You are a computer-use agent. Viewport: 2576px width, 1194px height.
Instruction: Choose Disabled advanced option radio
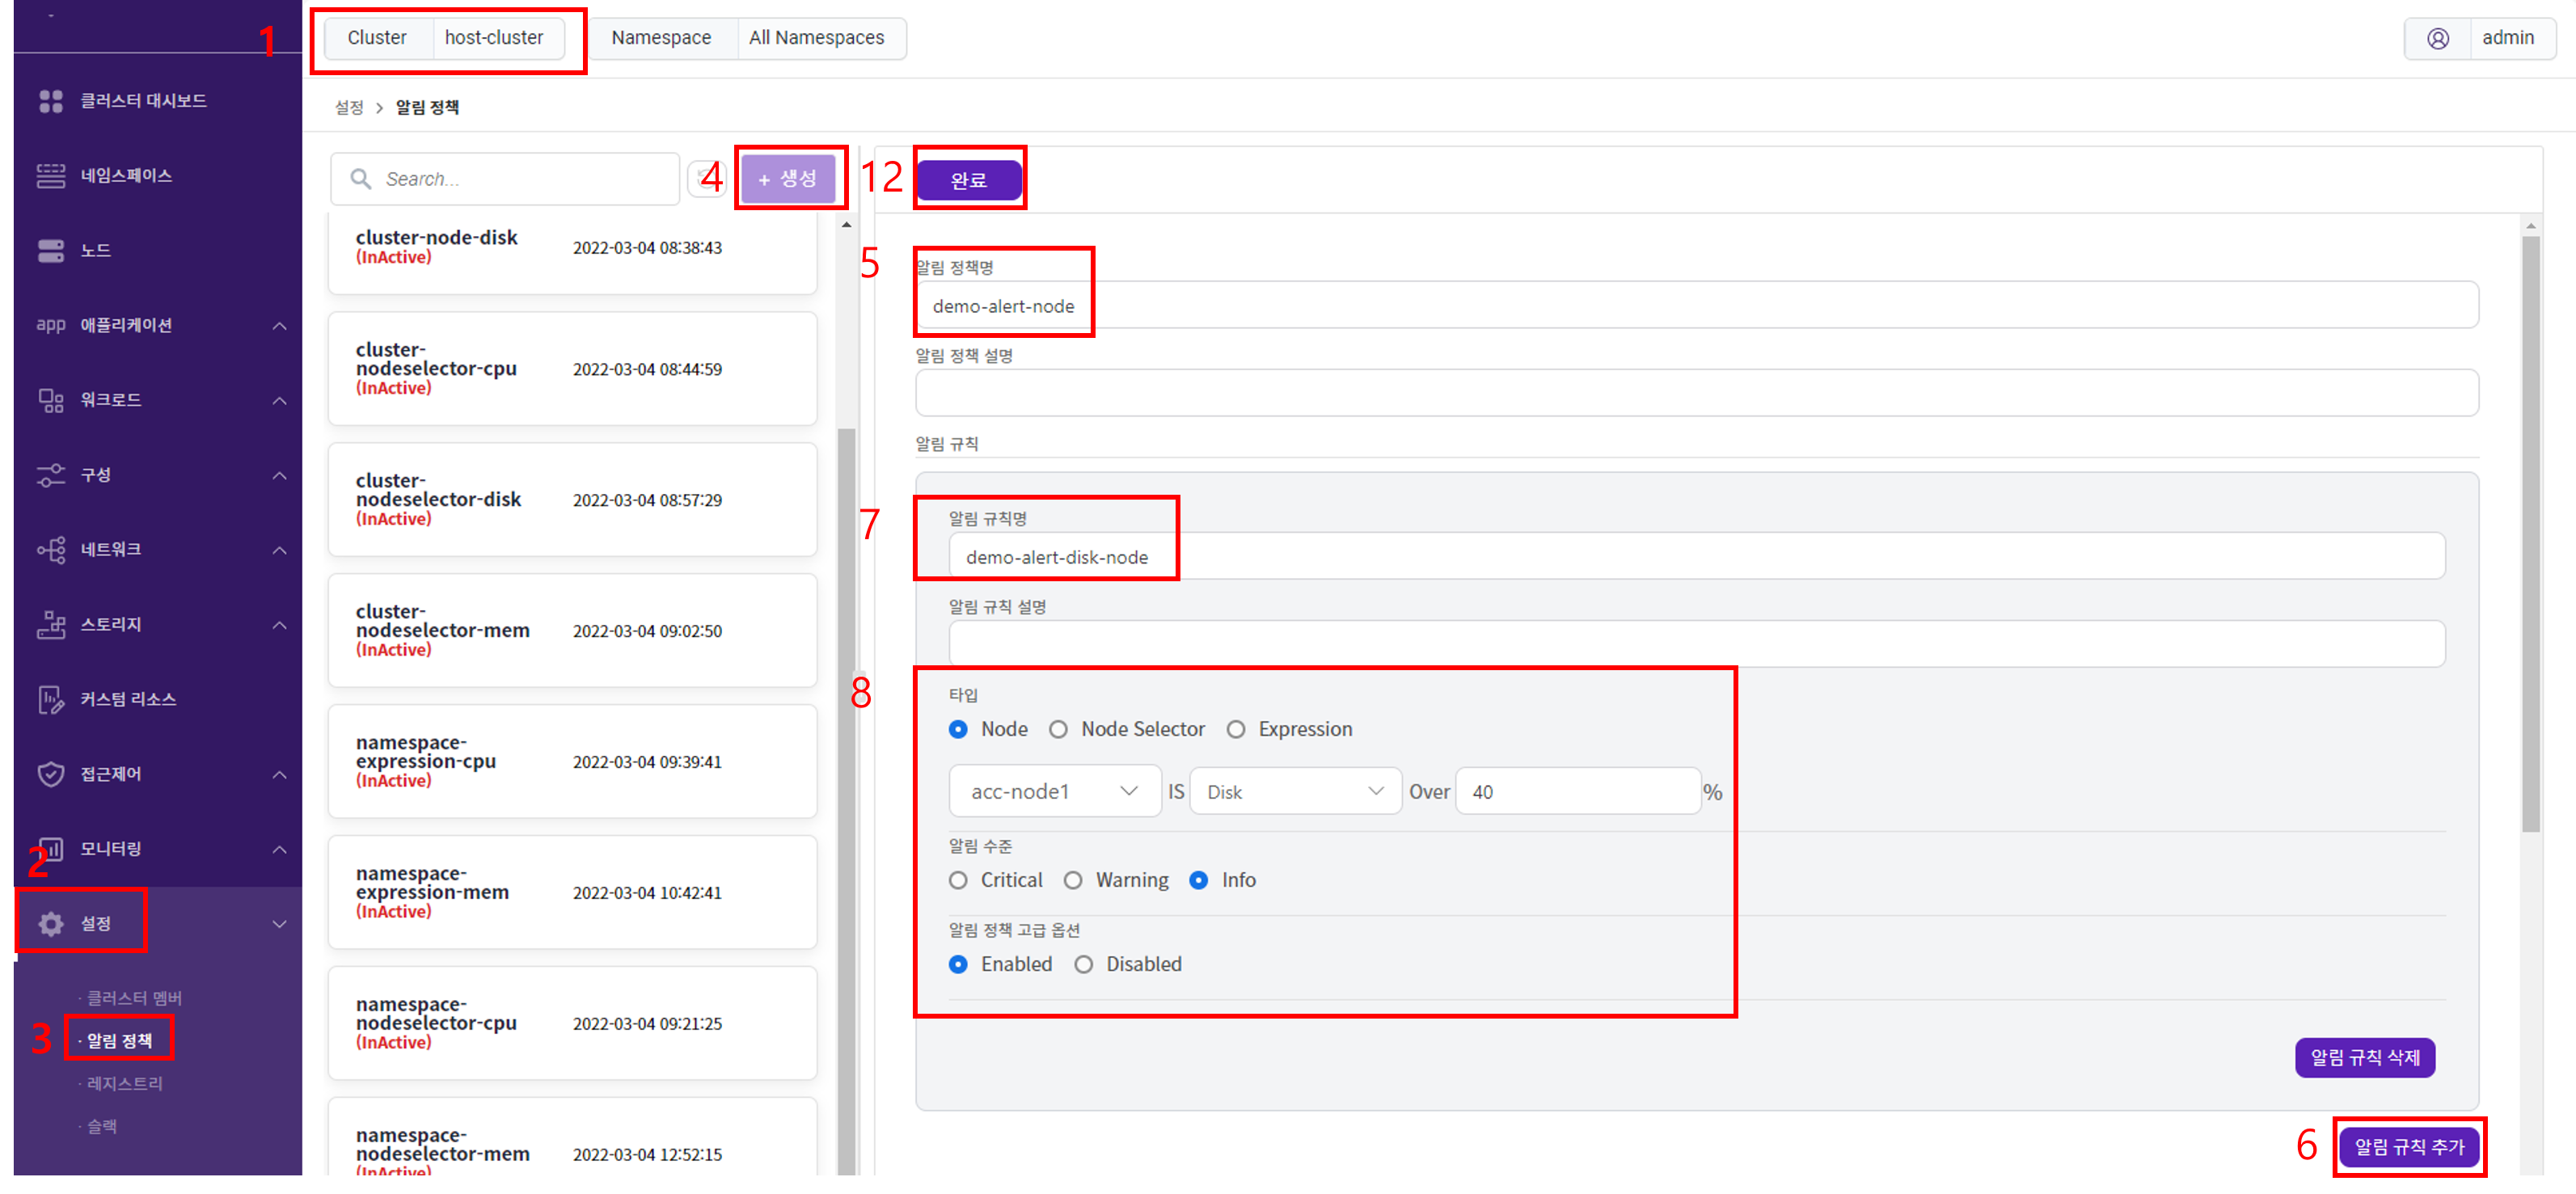point(1083,965)
